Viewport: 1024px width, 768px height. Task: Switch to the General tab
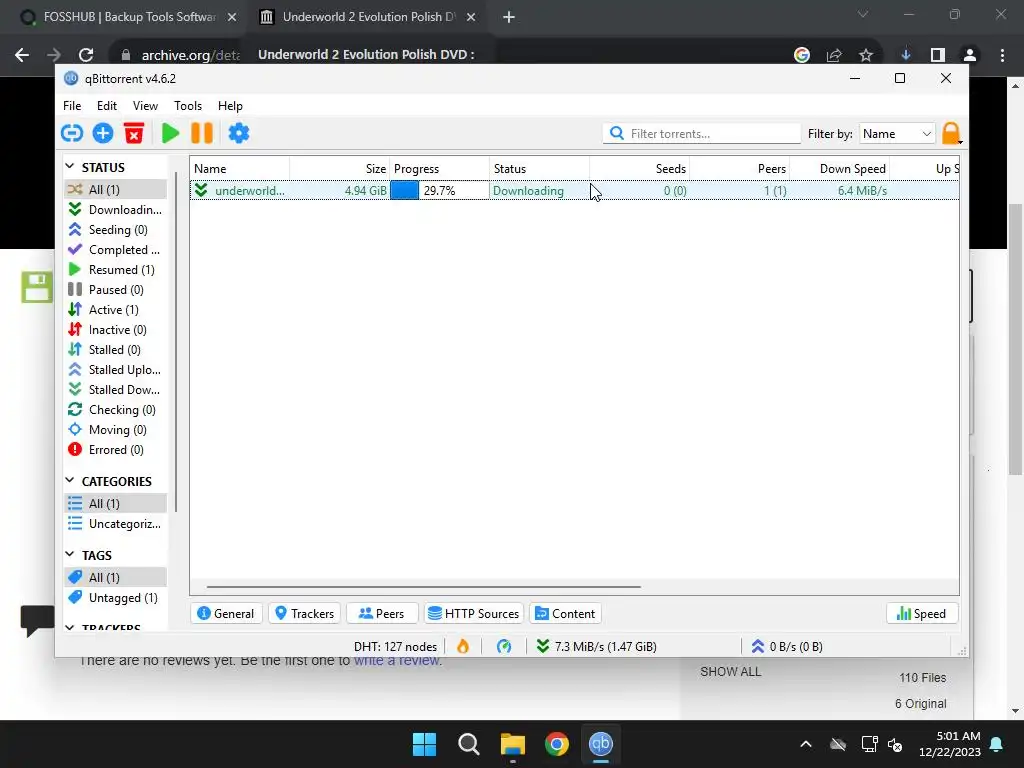226,614
